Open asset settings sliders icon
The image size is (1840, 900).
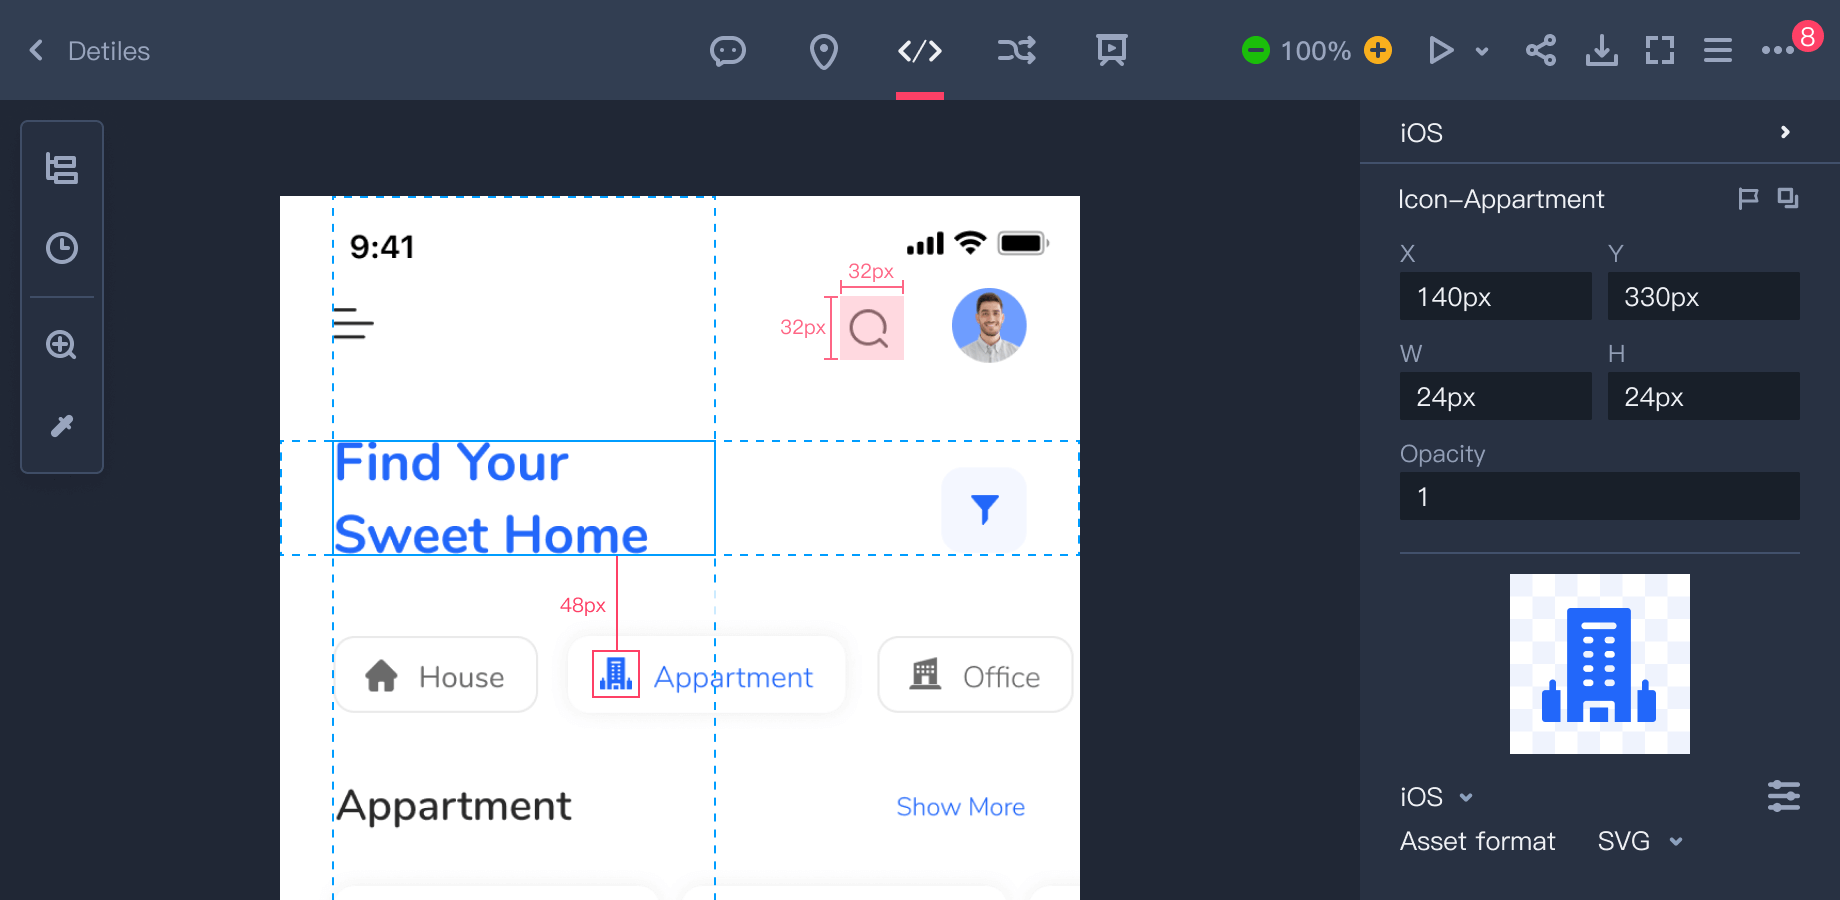(x=1784, y=796)
